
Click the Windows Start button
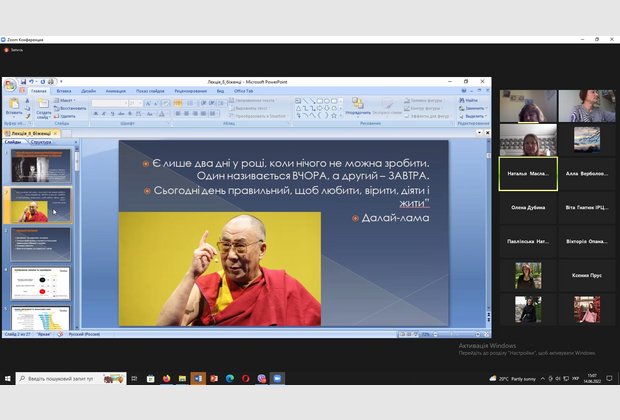[8, 379]
